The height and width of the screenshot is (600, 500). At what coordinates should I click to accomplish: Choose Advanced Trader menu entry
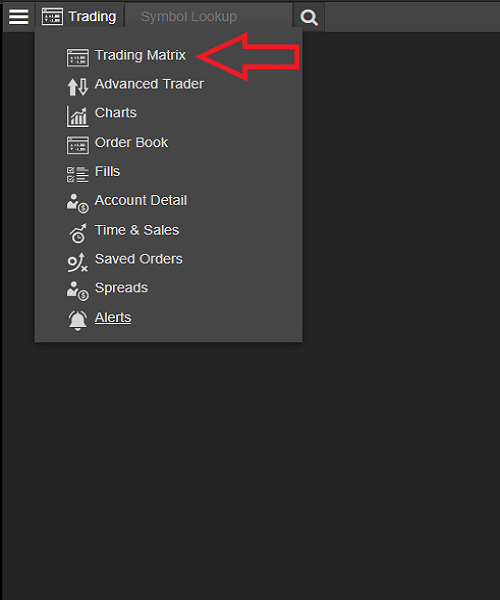(149, 84)
